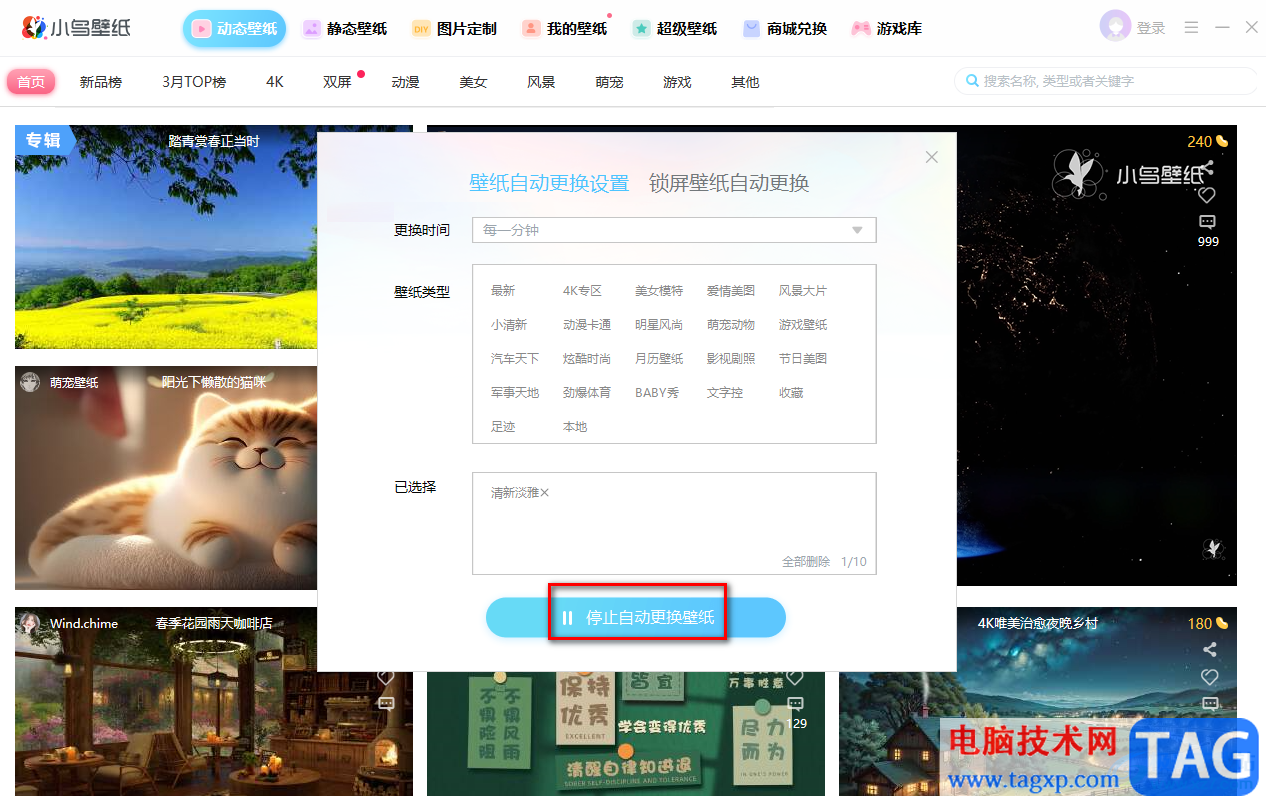Choose the 炫酷时尚 wallpaper type
1266x800 pixels.
click(587, 359)
